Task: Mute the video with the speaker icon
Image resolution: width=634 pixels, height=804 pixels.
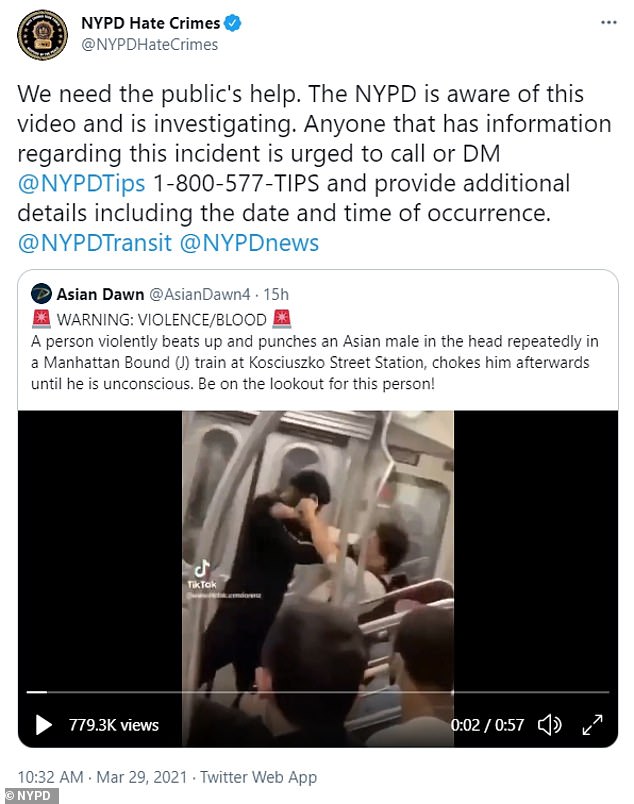Action: [549, 725]
